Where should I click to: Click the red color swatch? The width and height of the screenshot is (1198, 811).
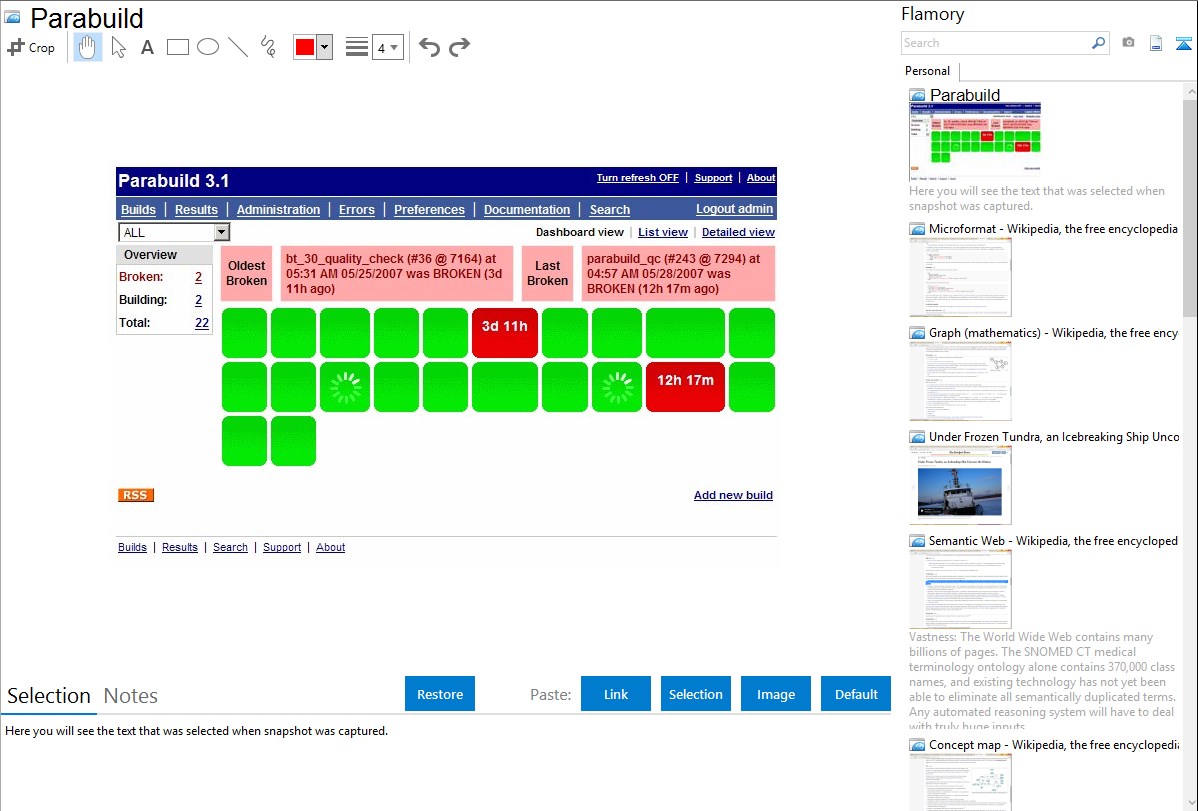305,47
